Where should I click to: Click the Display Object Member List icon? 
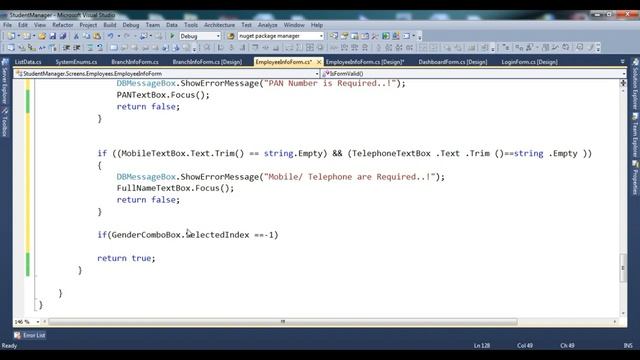(x=11, y=48)
